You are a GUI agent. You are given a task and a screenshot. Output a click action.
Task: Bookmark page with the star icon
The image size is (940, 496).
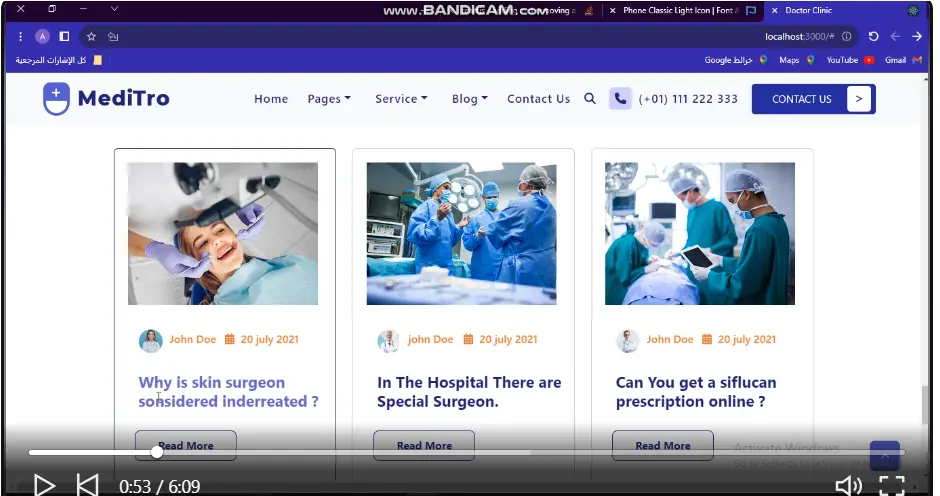(91, 37)
